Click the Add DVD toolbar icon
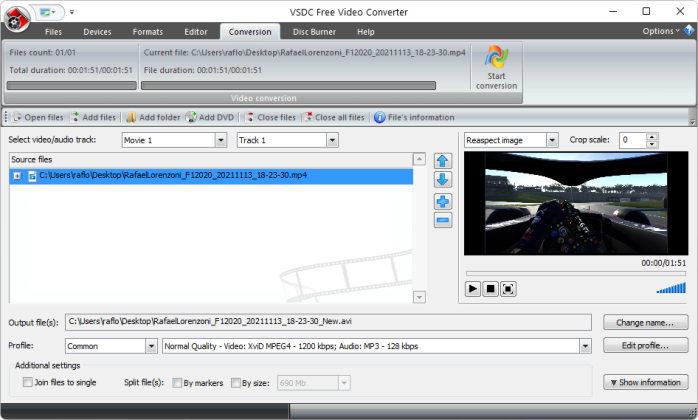 click(x=191, y=117)
